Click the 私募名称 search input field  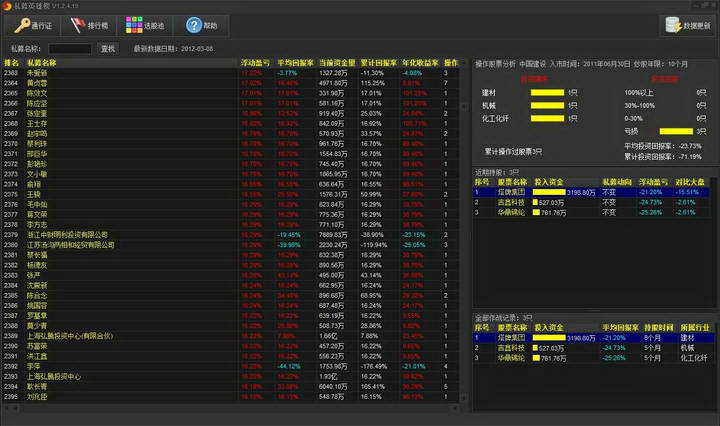(70, 48)
